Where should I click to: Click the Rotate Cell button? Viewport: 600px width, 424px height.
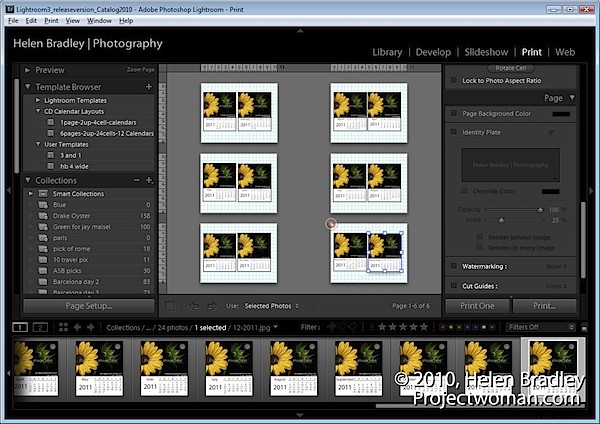coord(511,68)
